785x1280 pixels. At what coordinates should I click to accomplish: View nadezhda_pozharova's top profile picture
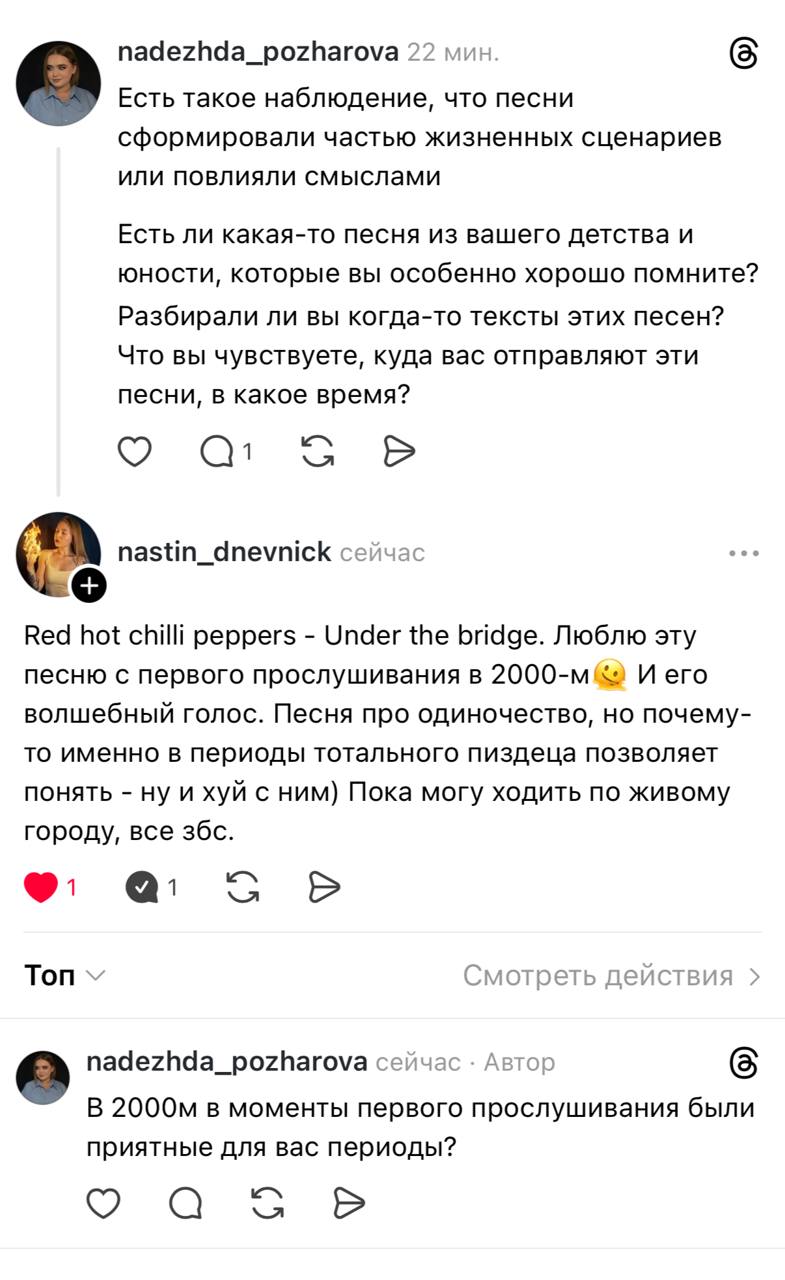[59, 83]
